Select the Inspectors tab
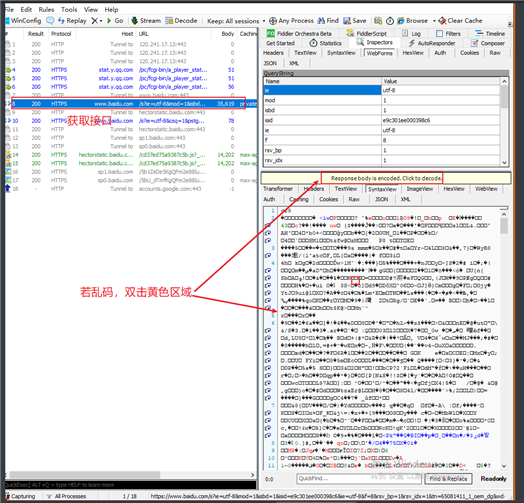 click(x=374, y=42)
